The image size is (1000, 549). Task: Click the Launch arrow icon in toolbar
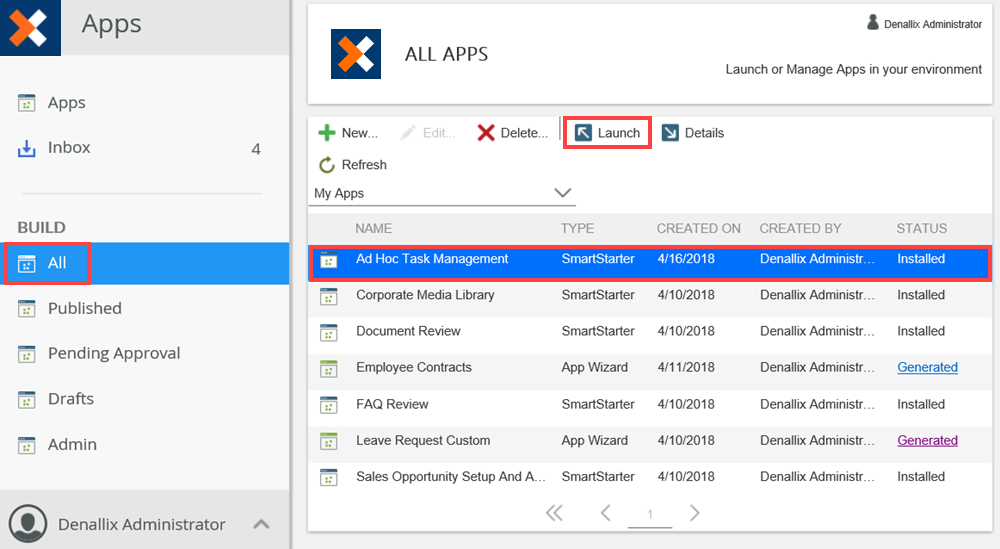pos(584,133)
